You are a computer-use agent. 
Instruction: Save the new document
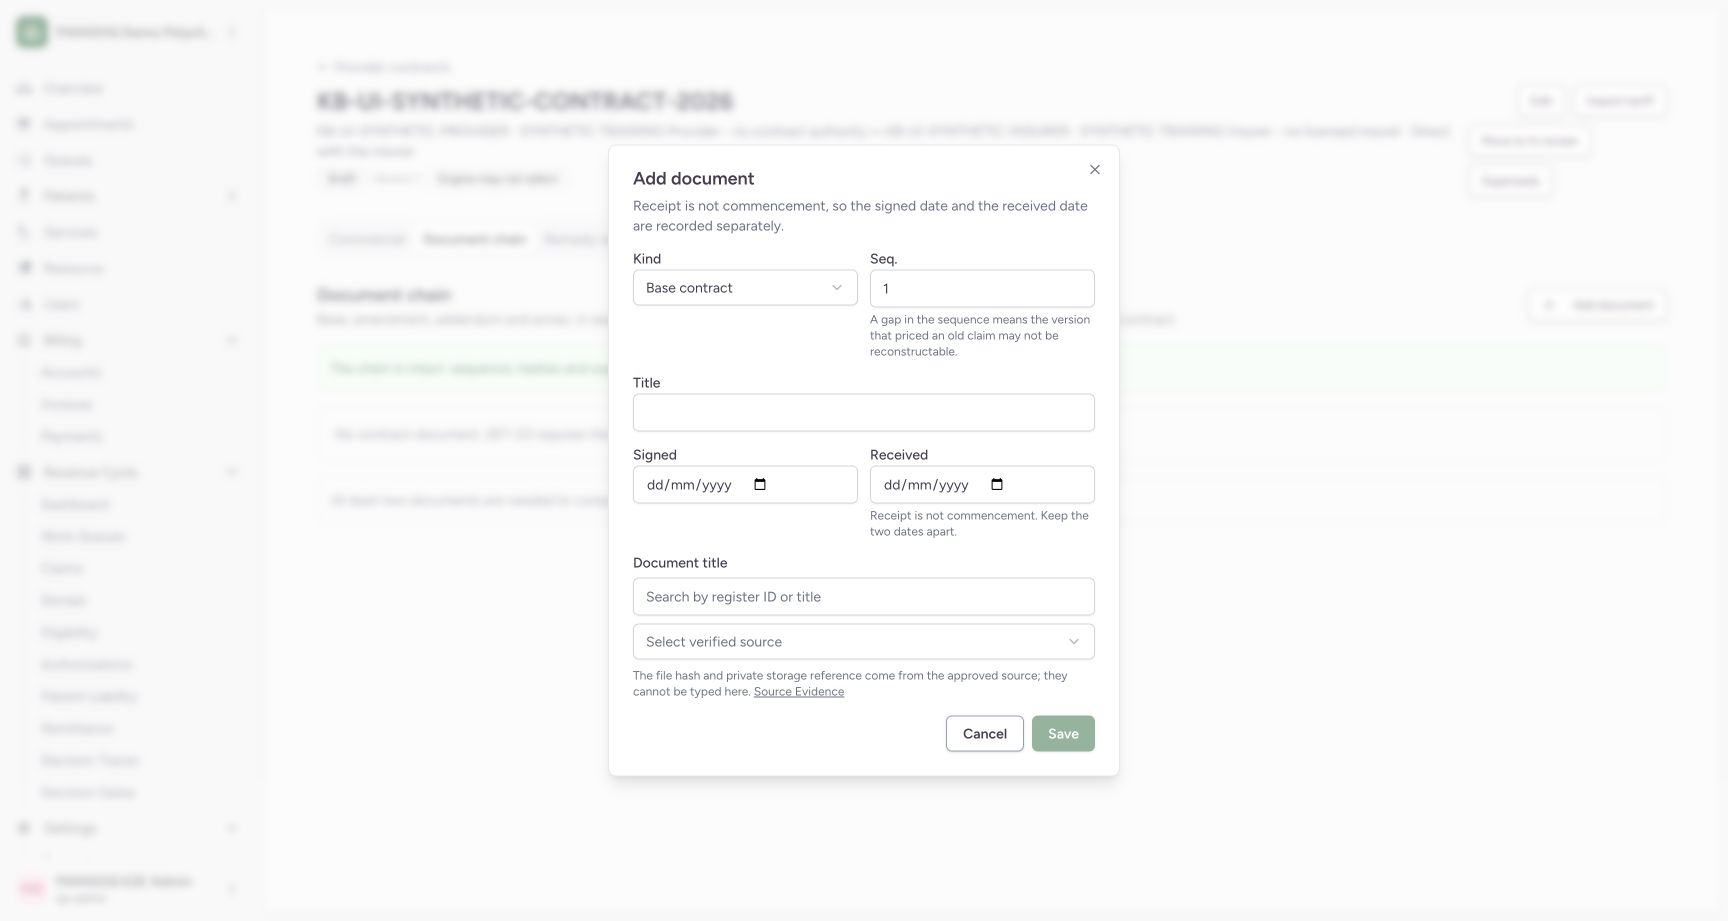point(1063,734)
